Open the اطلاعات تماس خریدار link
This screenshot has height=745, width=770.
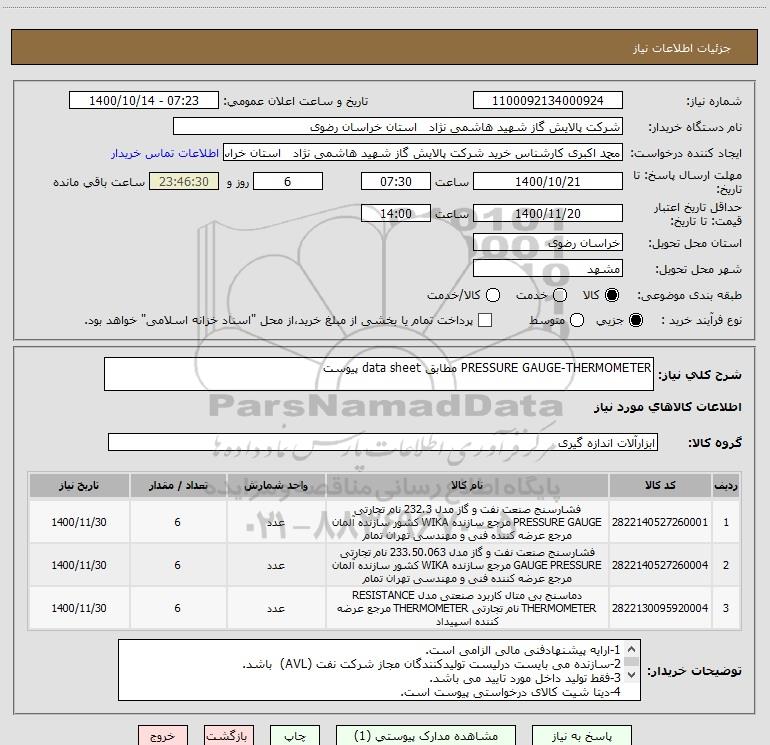point(165,153)
